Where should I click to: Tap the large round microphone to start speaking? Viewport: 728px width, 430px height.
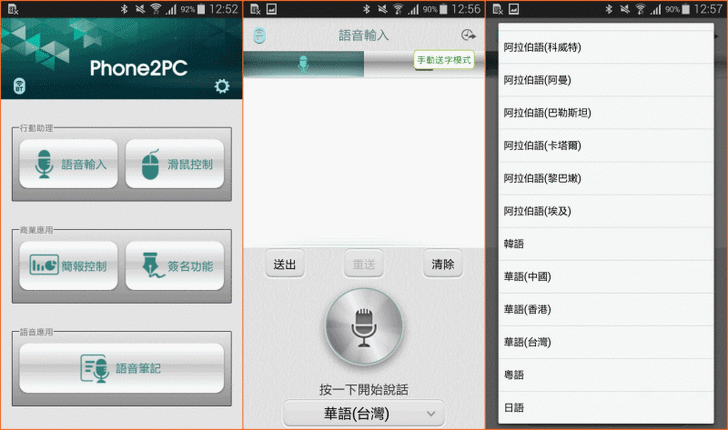click(x=364, y=327)
